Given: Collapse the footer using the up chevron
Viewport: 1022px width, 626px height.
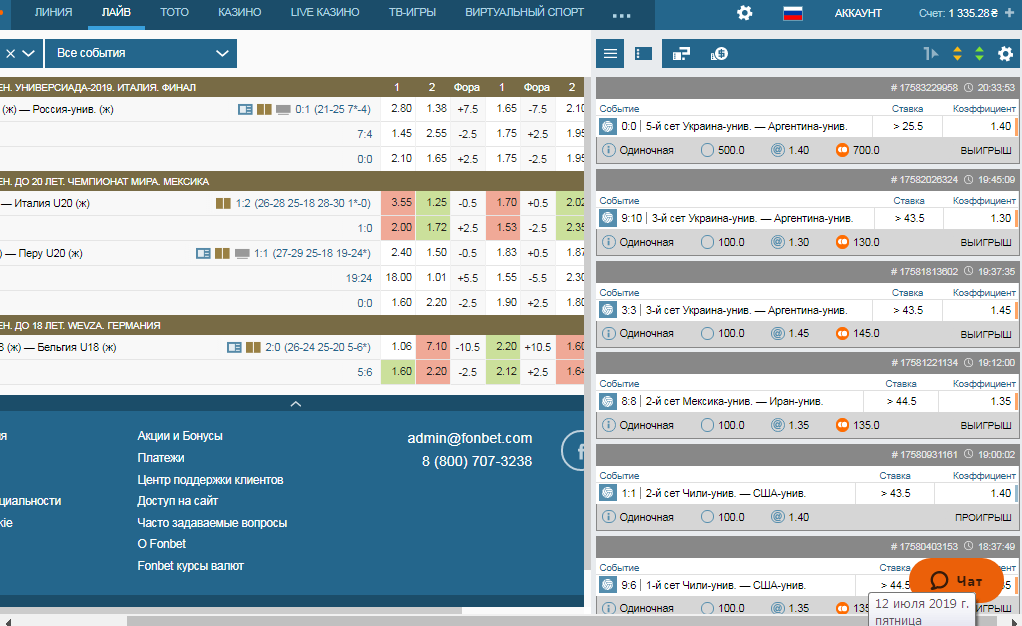Looking at the screenshot, I should tap(295, 404).
